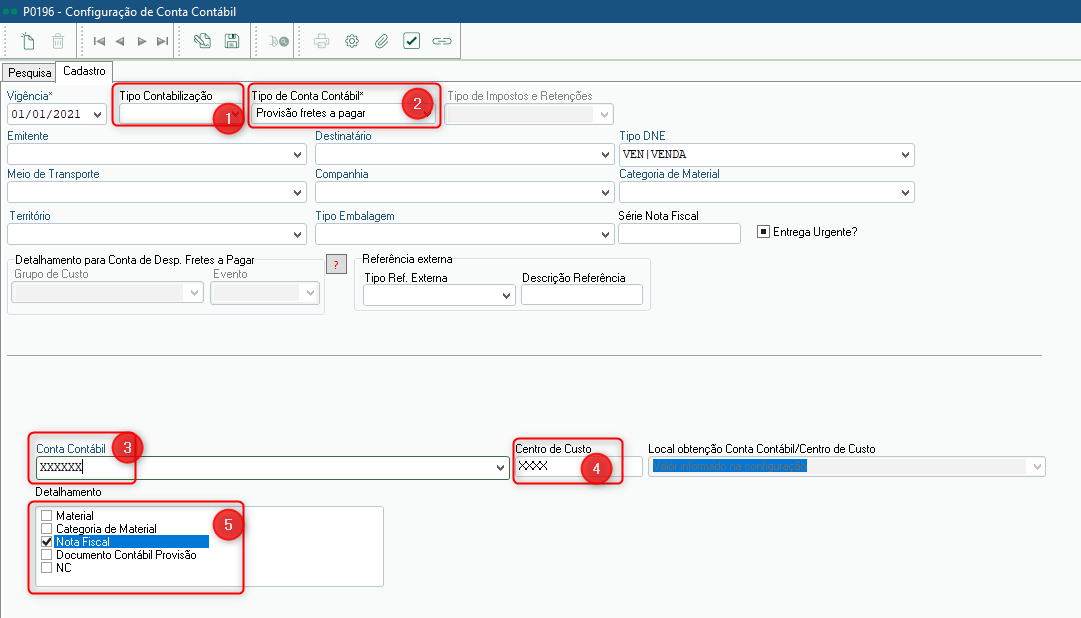
Task: Click the chain link toolbar icon
Action: coord(442,41)
